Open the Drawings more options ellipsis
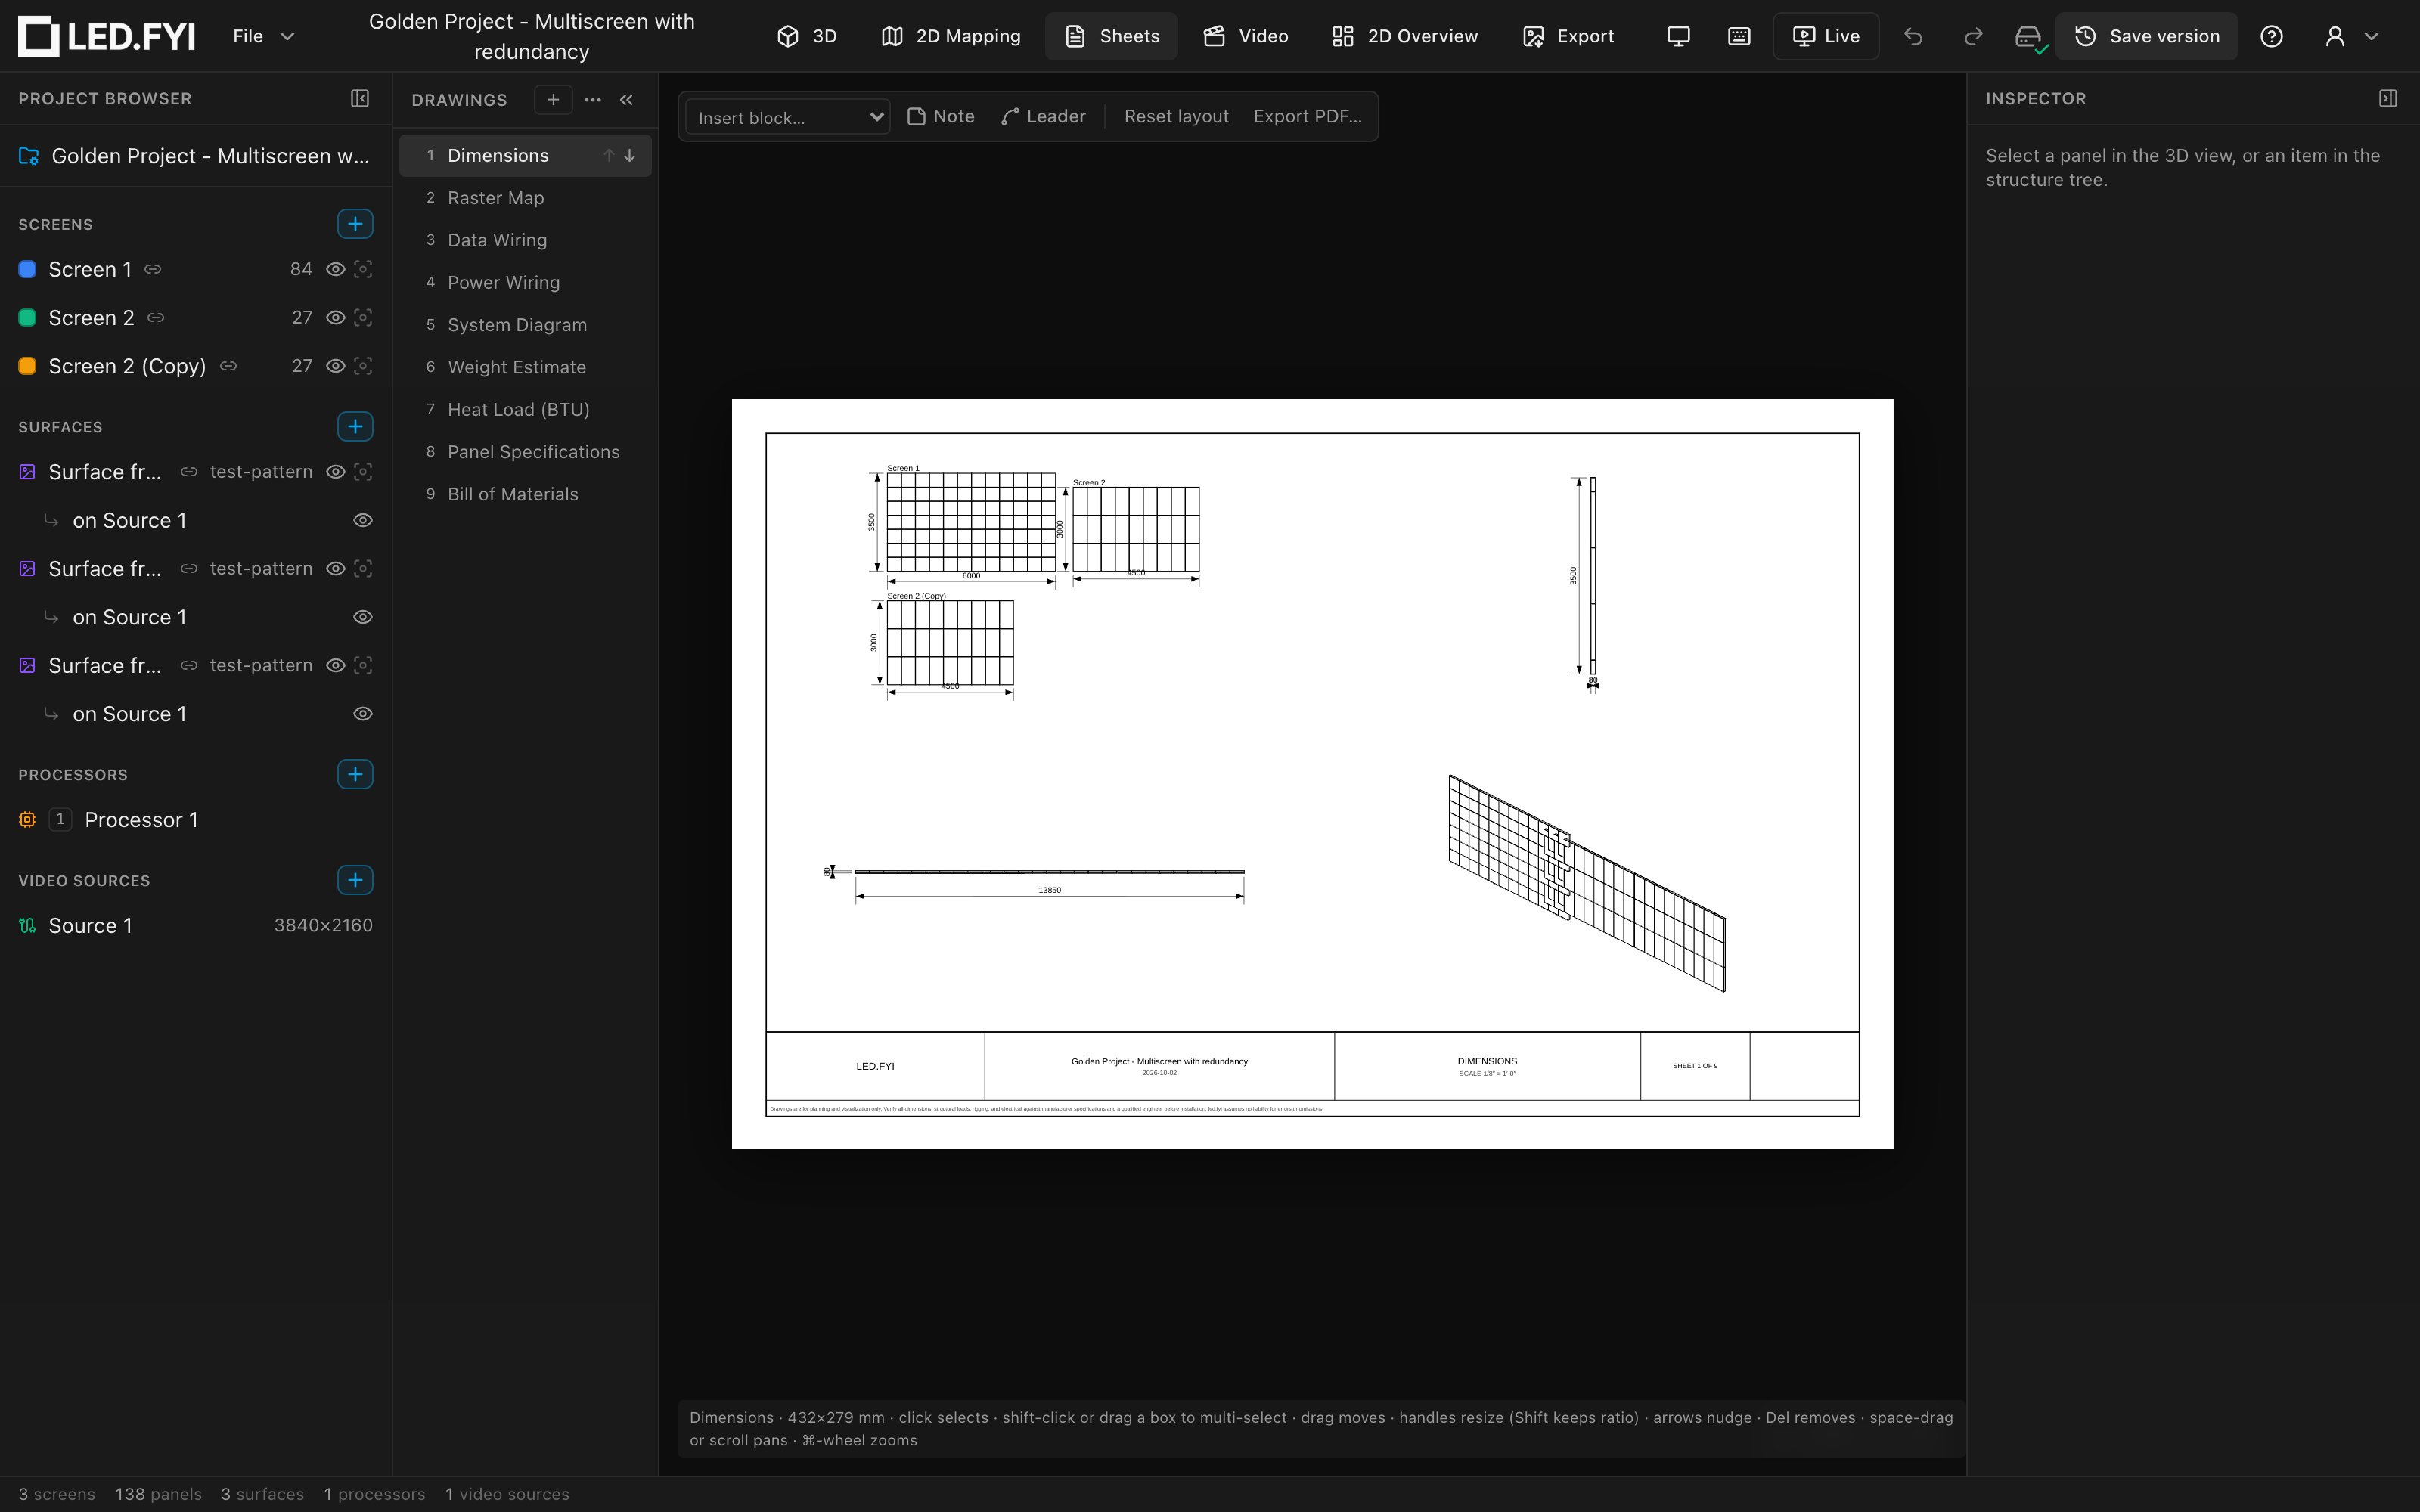2420x1512 pixels. (593, 99)
